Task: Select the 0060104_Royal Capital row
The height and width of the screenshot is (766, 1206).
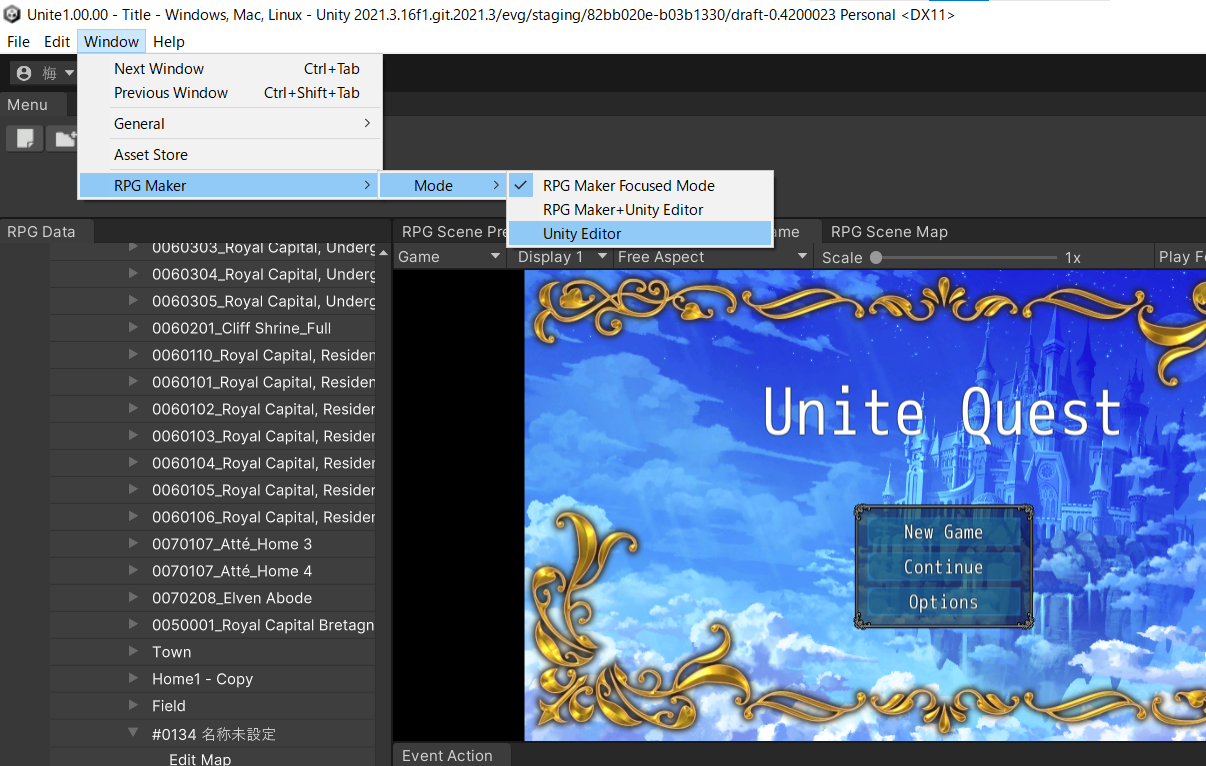Action: coord(212,463)
